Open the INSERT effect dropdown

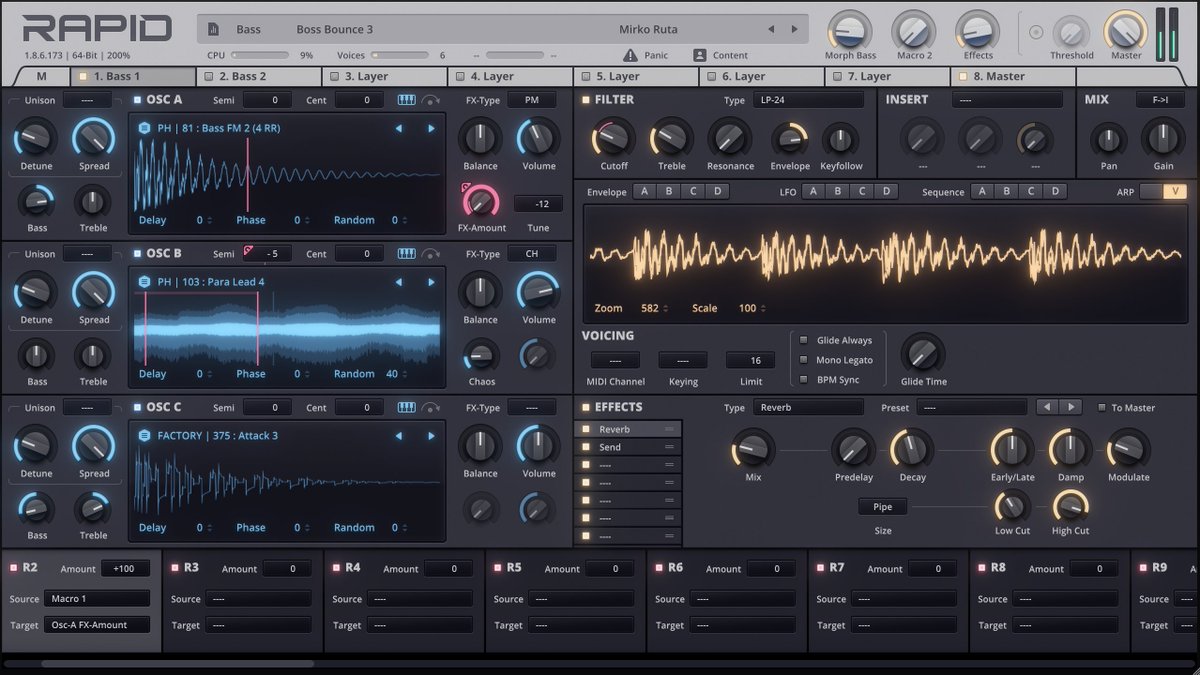pyautogui.click(x=1007, y=100)
